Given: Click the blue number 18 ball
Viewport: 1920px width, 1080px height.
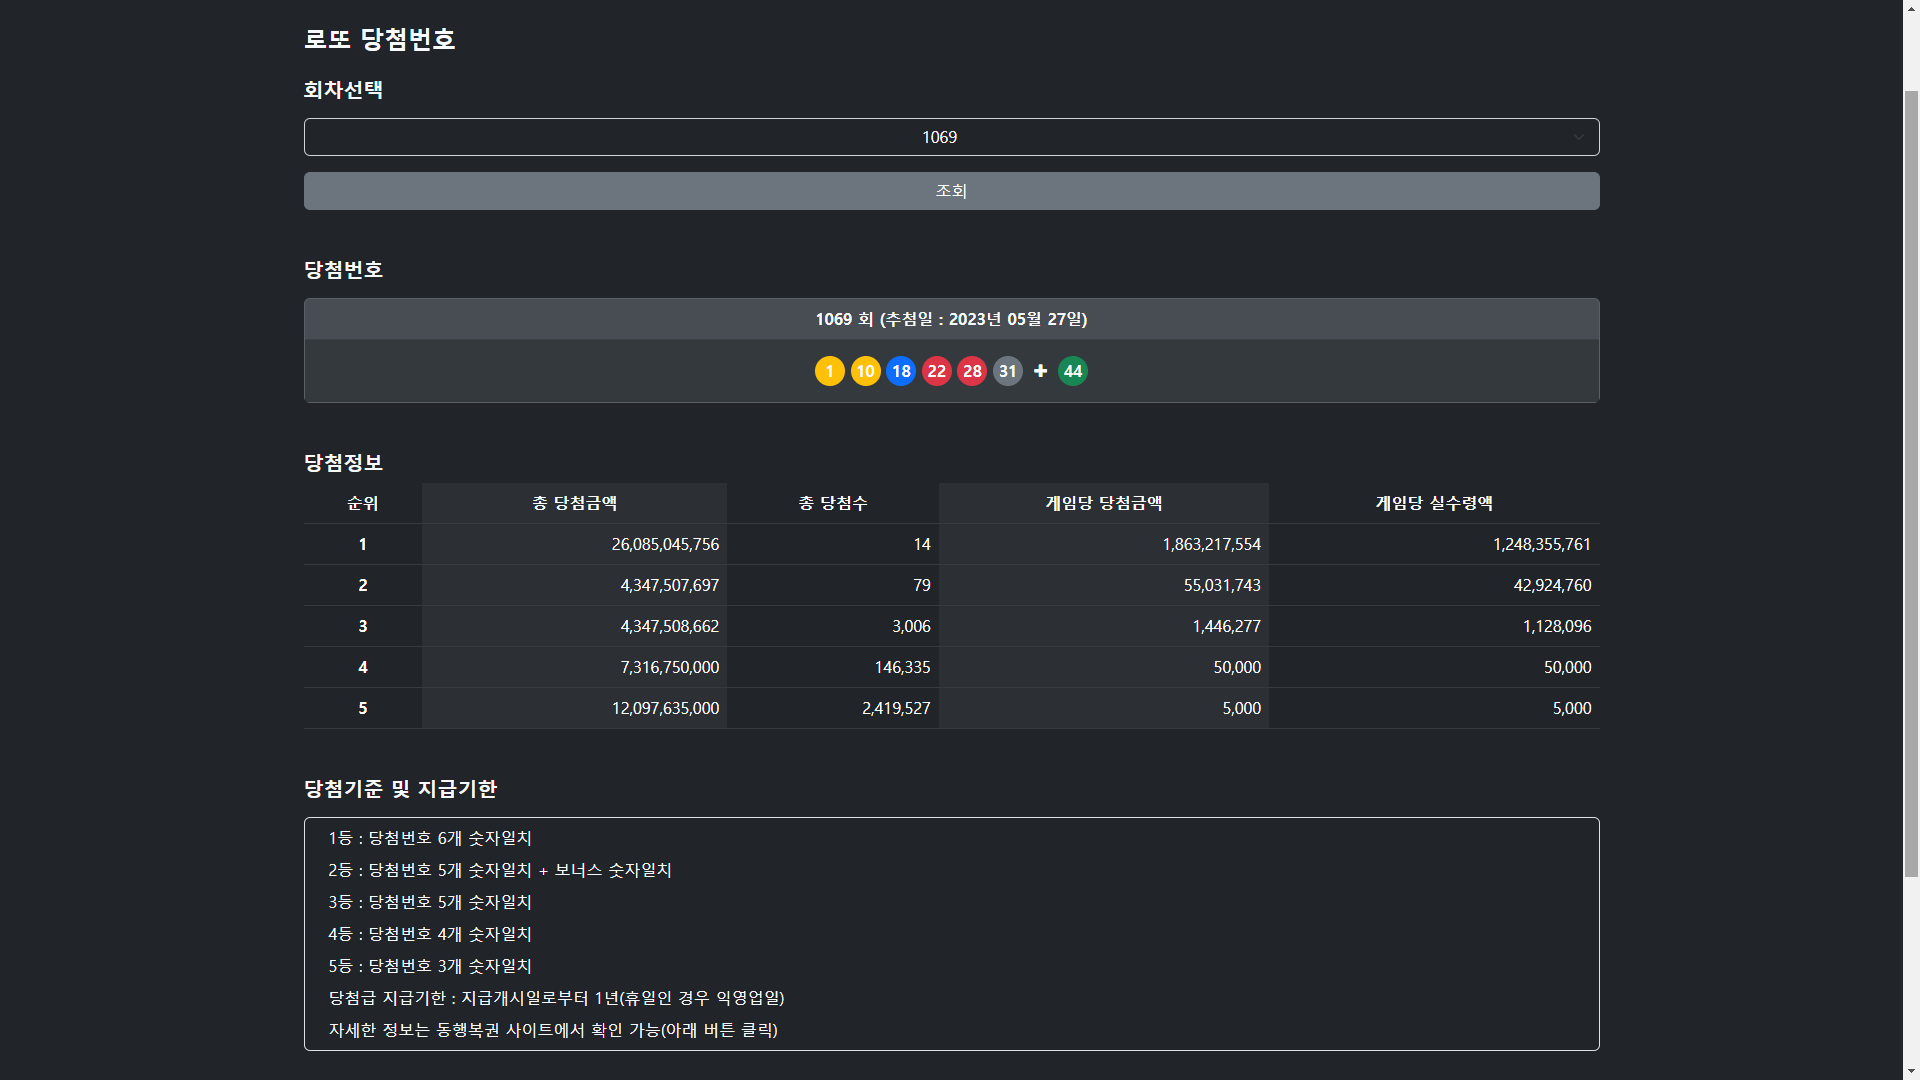Looking at the screenshot, I should 901,371.
